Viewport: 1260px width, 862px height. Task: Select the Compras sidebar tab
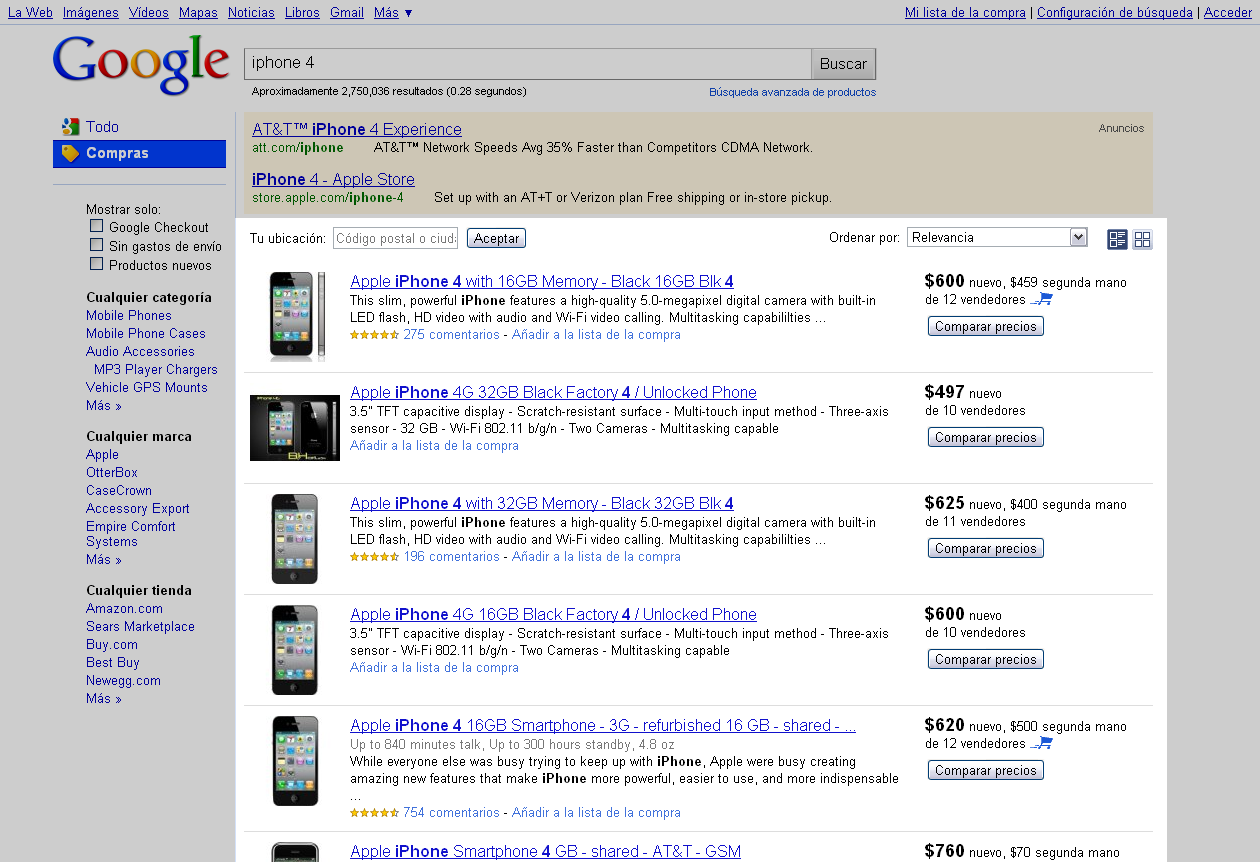(139, 154)
